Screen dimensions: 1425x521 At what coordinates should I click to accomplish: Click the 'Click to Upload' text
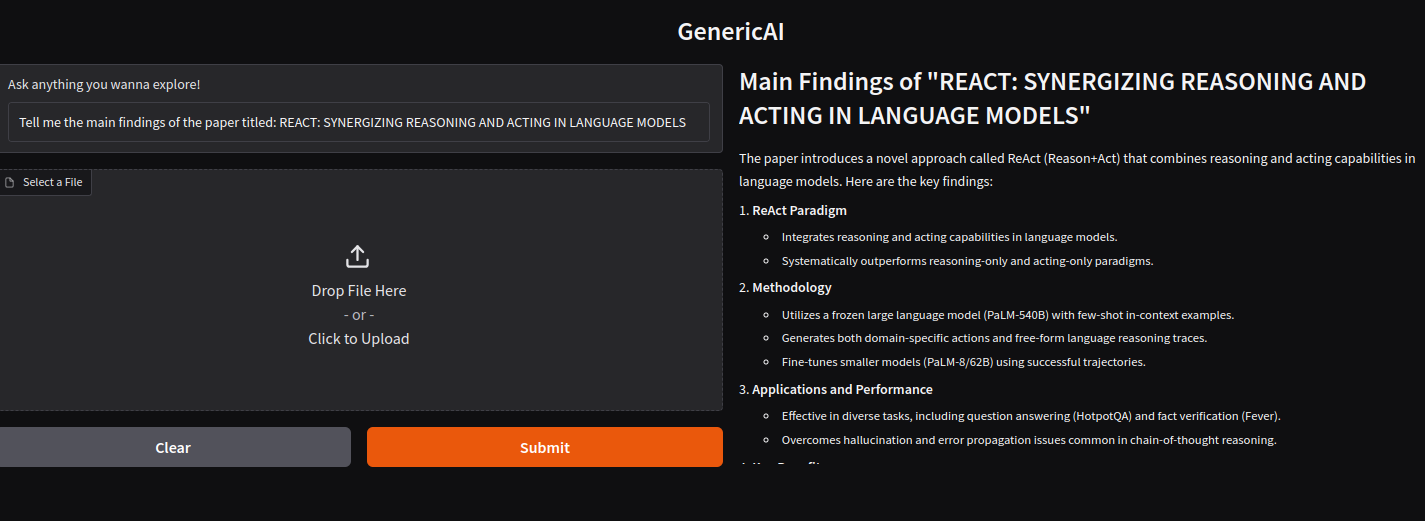[358, 339]
